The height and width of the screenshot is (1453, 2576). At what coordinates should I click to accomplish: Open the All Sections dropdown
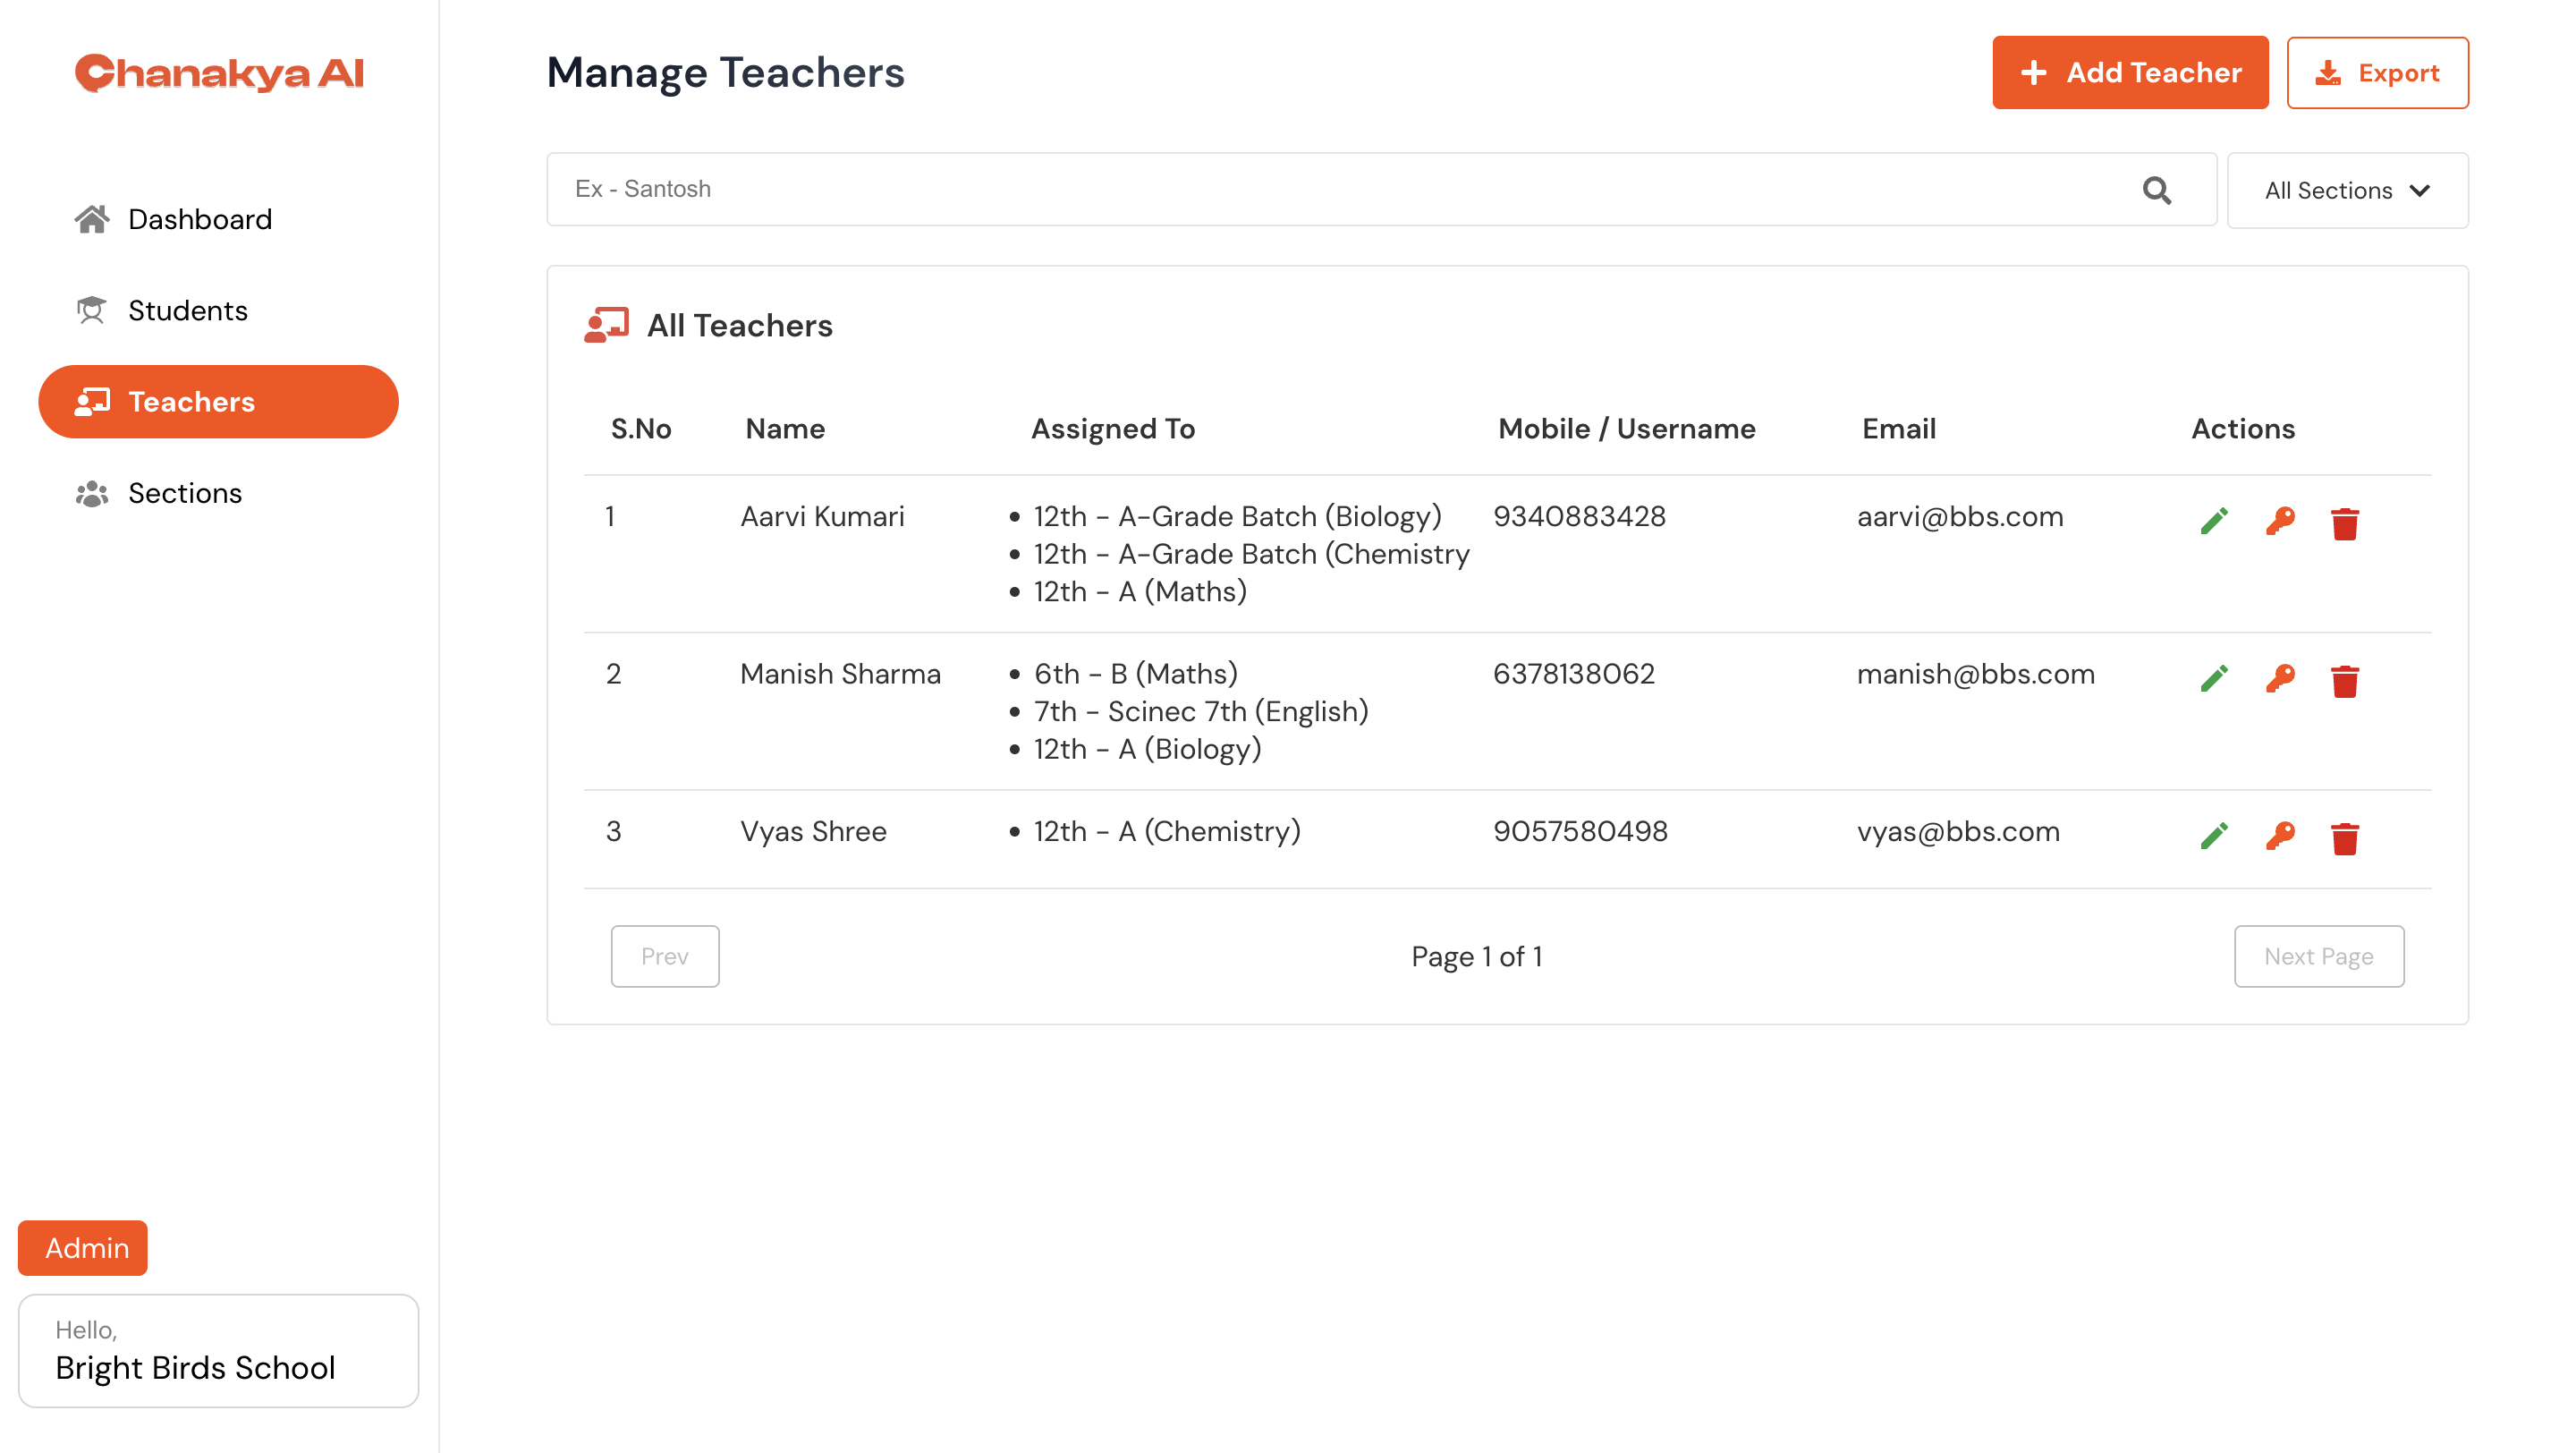click(2347, 190)
